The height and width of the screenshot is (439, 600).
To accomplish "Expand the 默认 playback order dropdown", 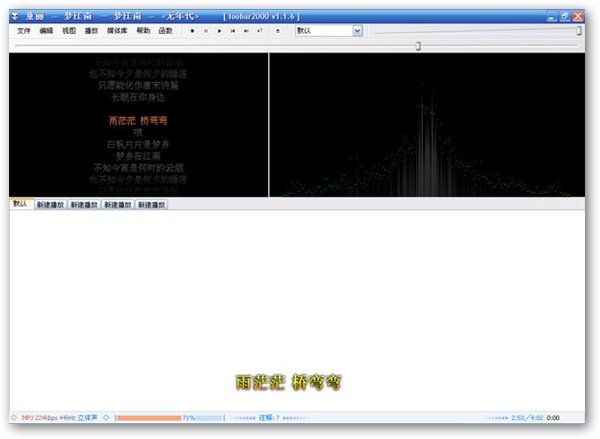I will pyautogui.click(x=357, y=31).
